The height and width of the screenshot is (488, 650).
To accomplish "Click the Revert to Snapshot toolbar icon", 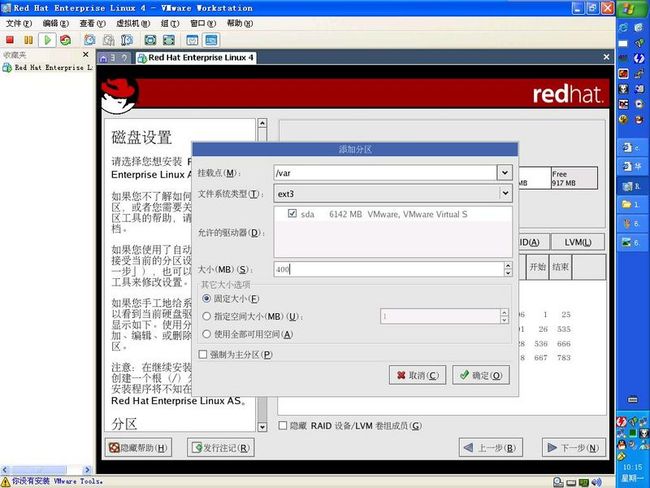I will (x=108, y=40).
